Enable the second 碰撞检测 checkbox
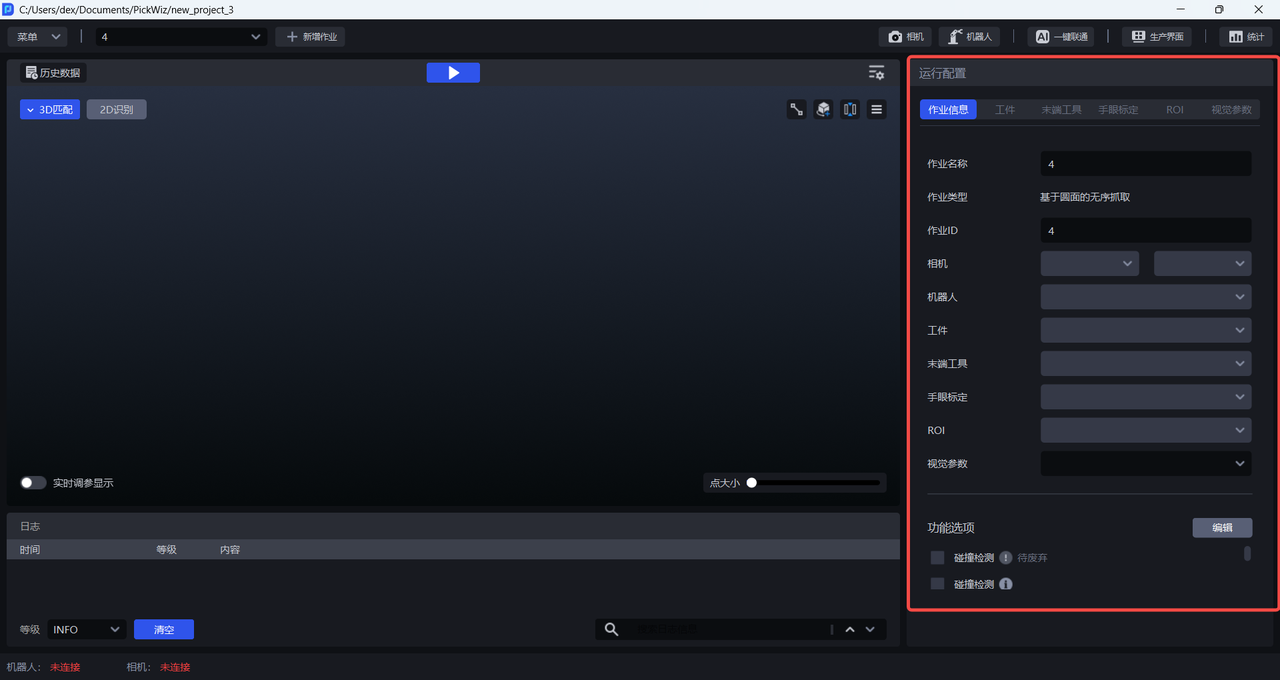This screenshot has height=680, width=1280. click(x=937, y=584)
